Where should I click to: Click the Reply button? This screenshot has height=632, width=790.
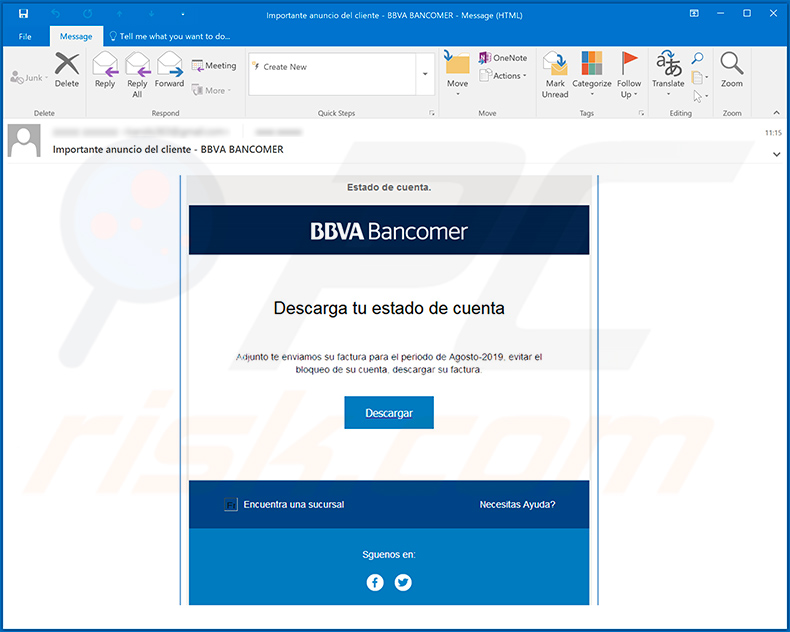click(105, 70)
